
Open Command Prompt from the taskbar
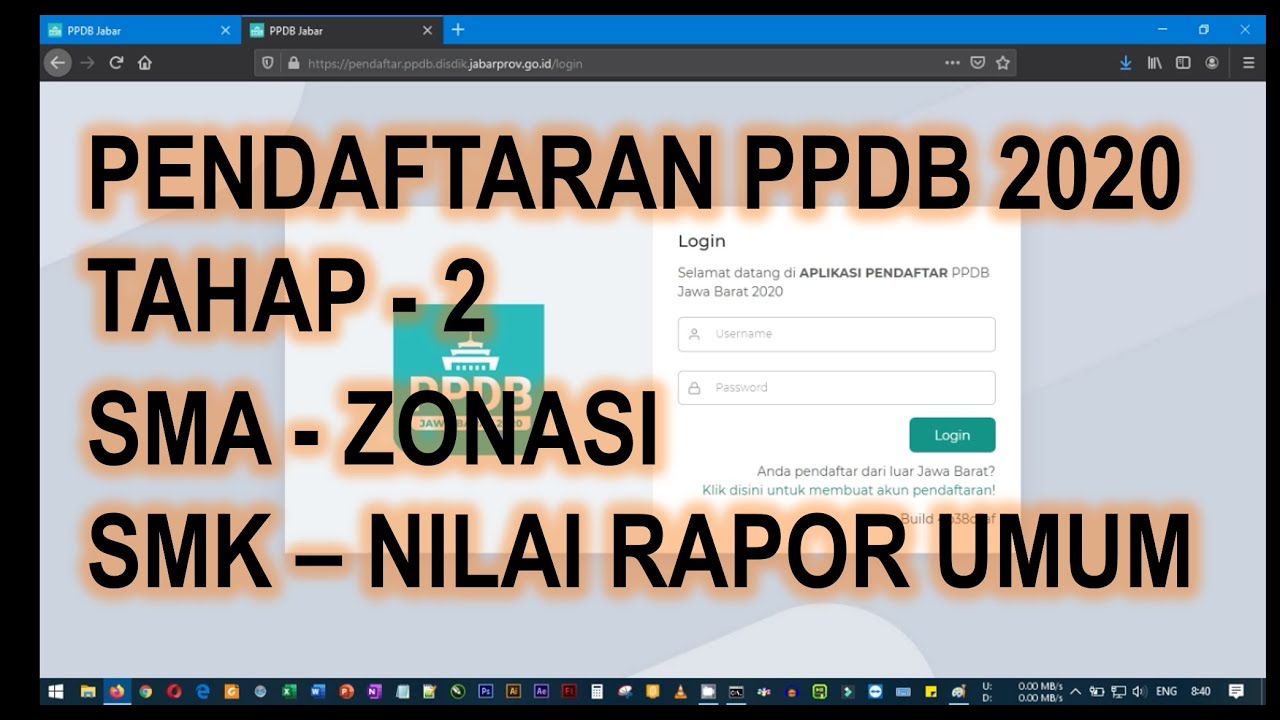(x=736, y=691)
